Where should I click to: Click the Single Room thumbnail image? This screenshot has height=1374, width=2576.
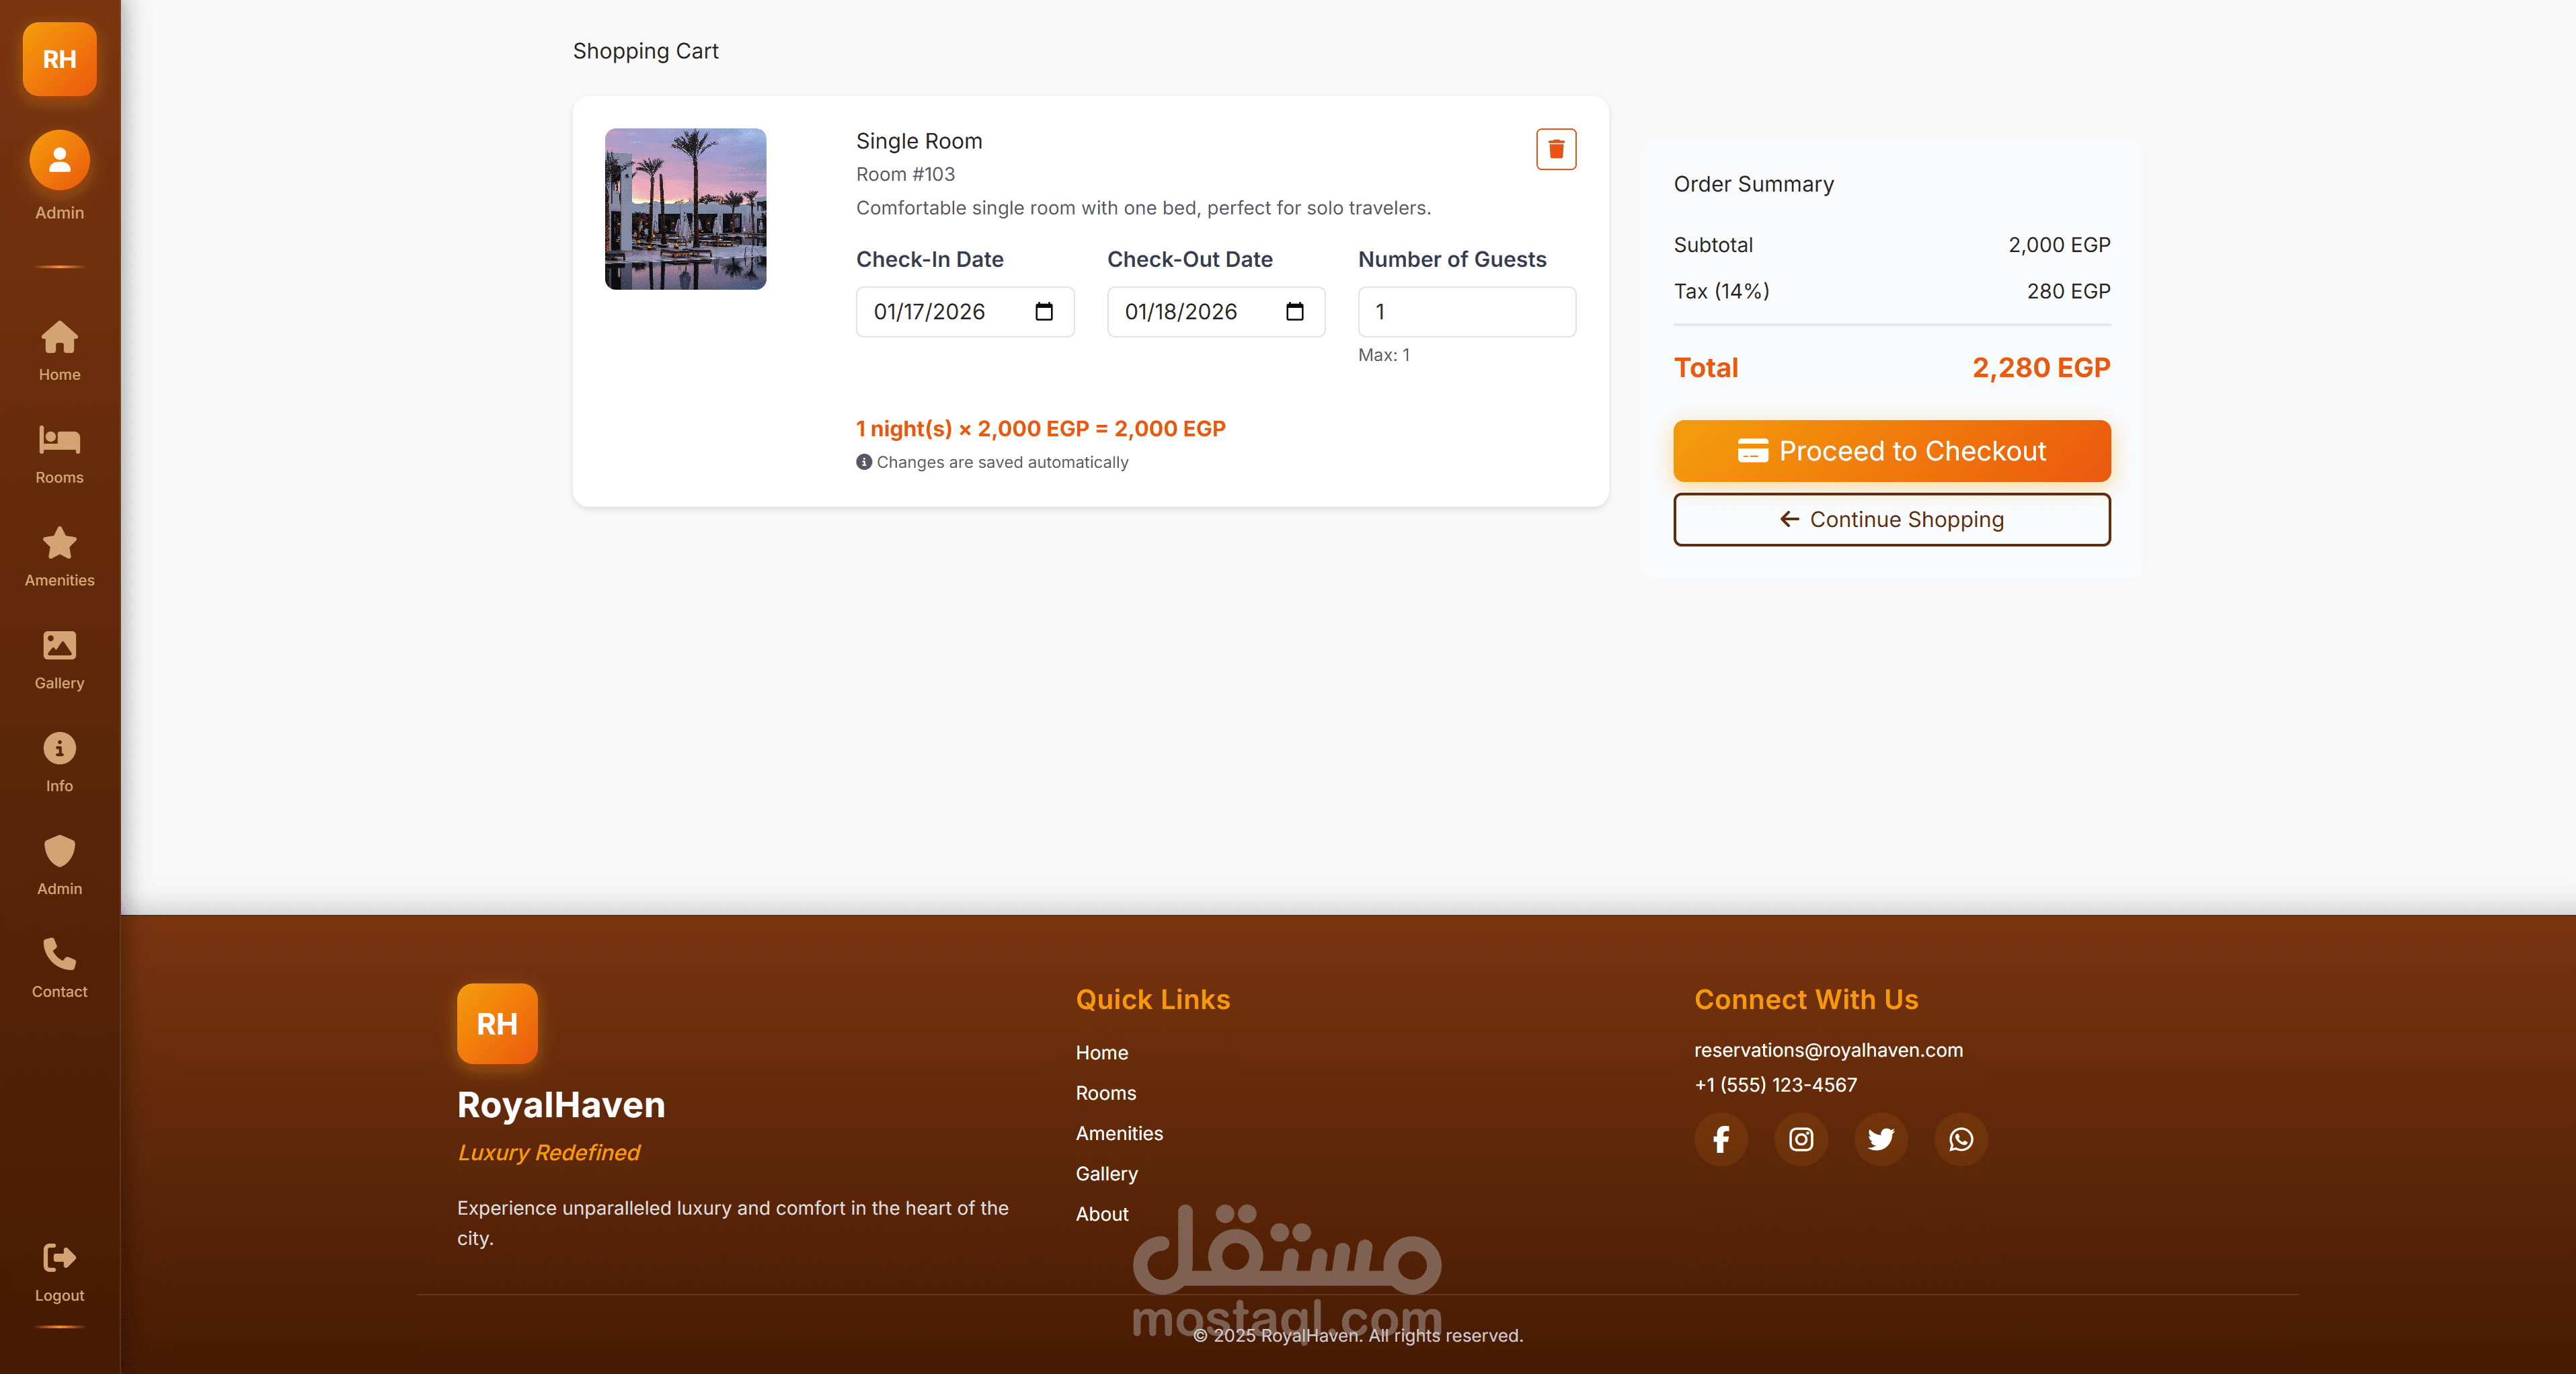[x=685, y=209]
